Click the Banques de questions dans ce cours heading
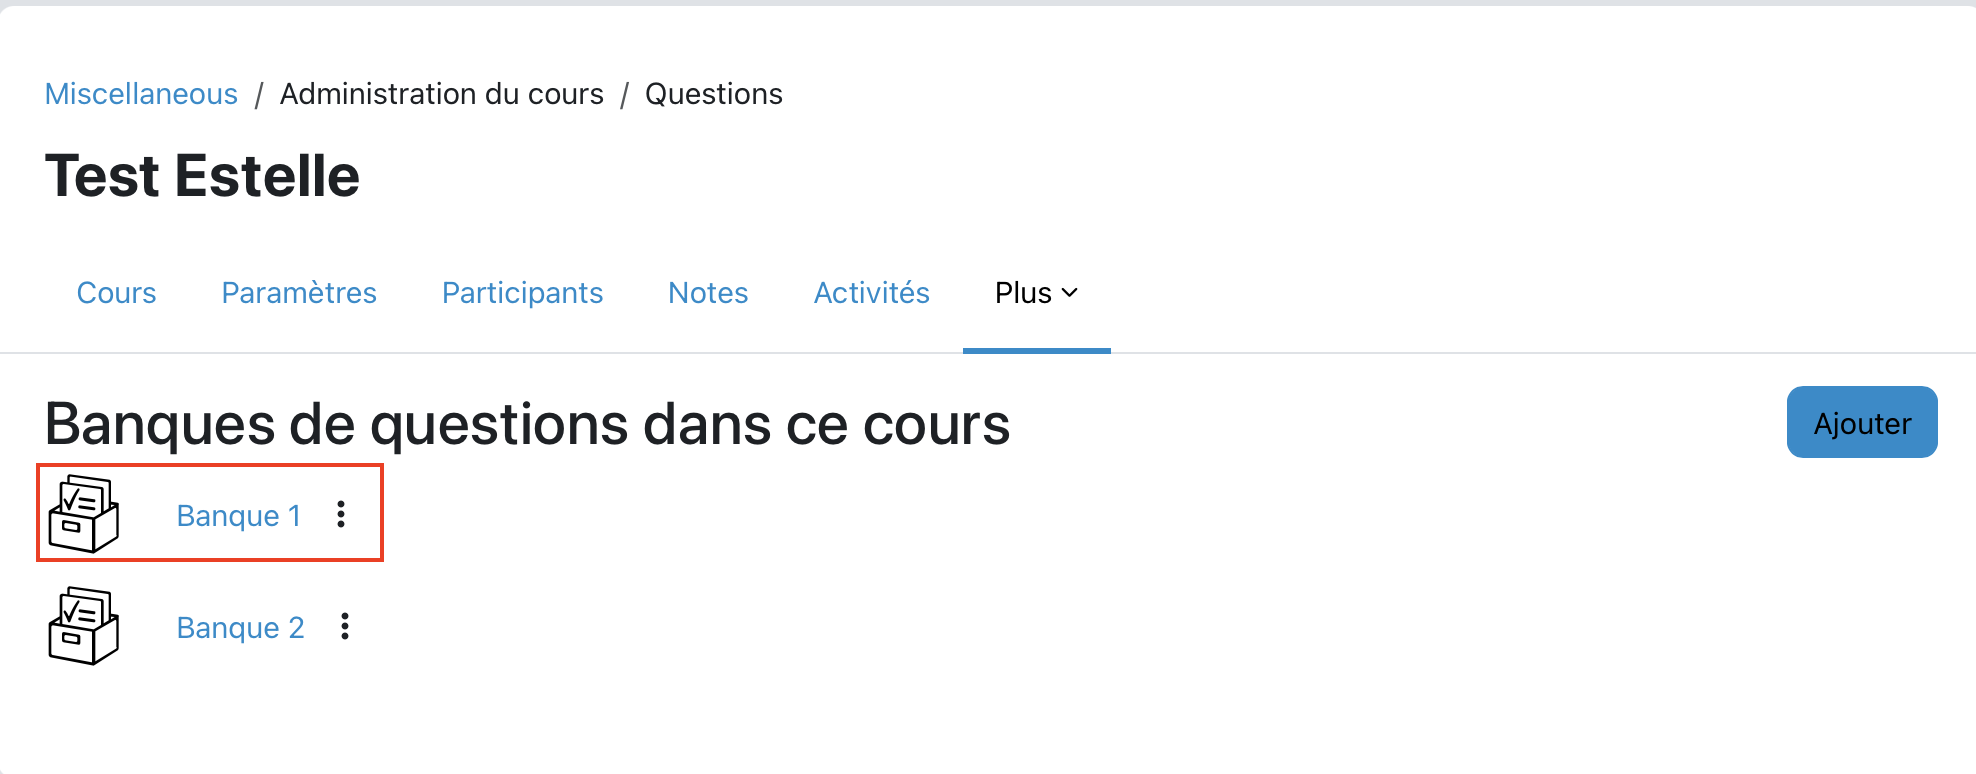1976x774 pixels. pyautogui.click(x=527, y=424)
